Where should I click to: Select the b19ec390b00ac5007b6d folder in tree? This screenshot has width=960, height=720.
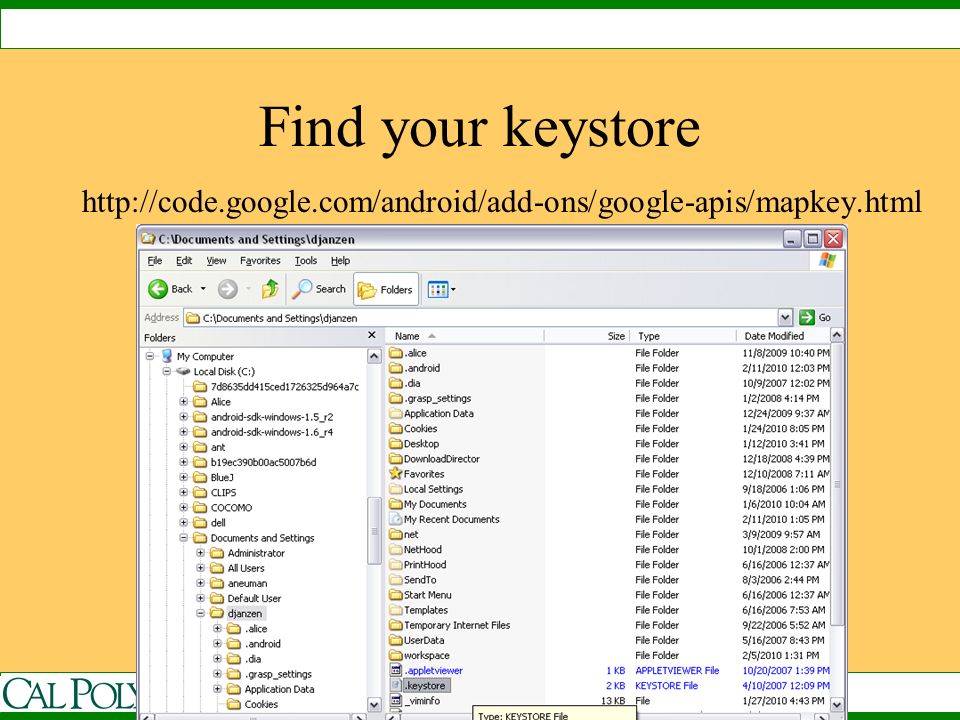click(x=263, y=462)
